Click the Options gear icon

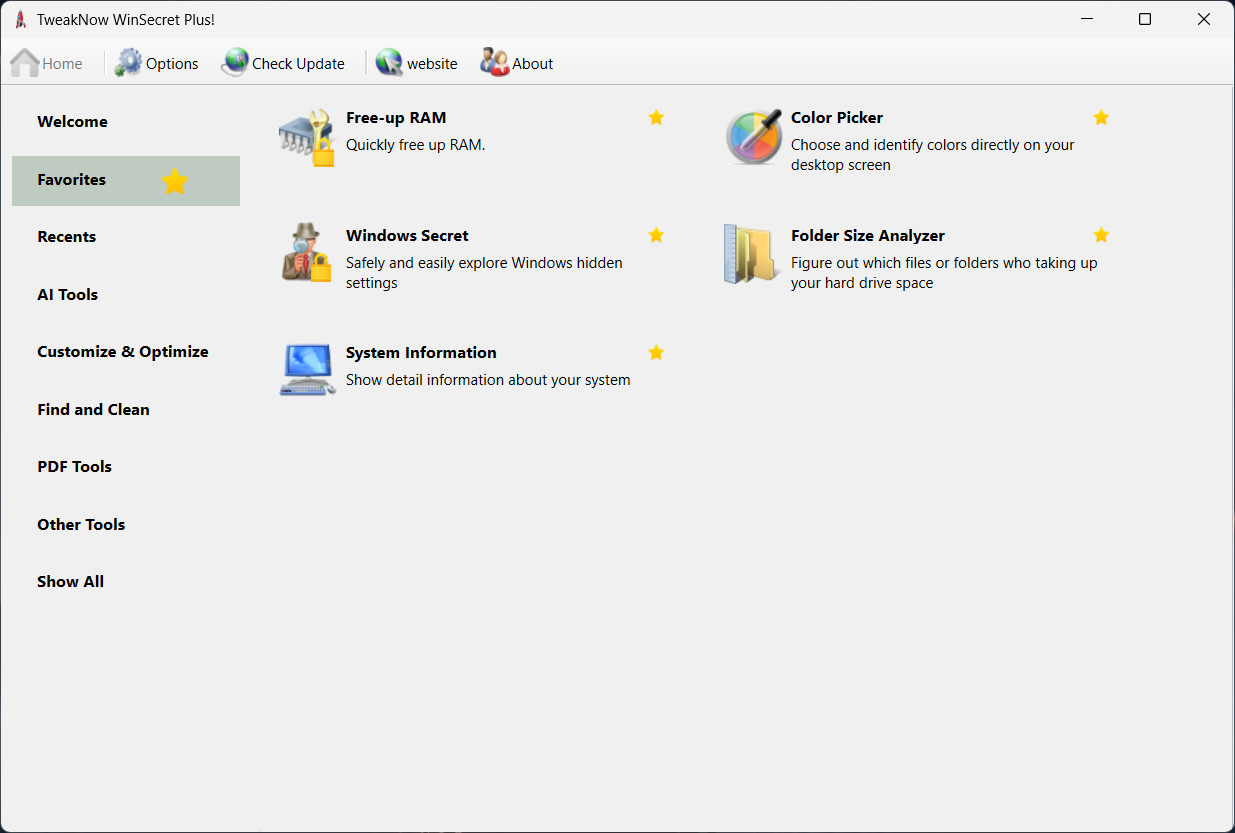tap(129, 63)
